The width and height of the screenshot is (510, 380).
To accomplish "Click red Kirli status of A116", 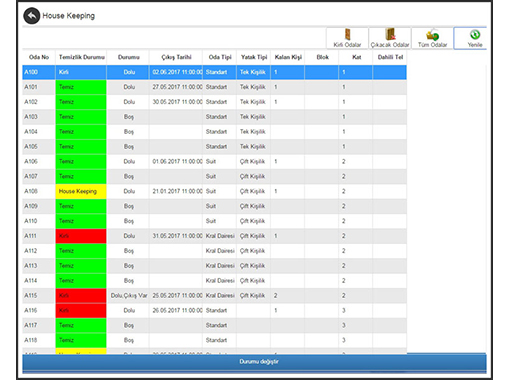I will [x=81, y=311].
